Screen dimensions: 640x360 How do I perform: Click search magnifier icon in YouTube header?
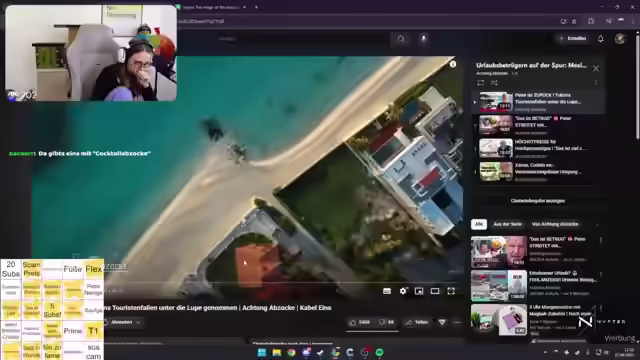pos(401,38)
